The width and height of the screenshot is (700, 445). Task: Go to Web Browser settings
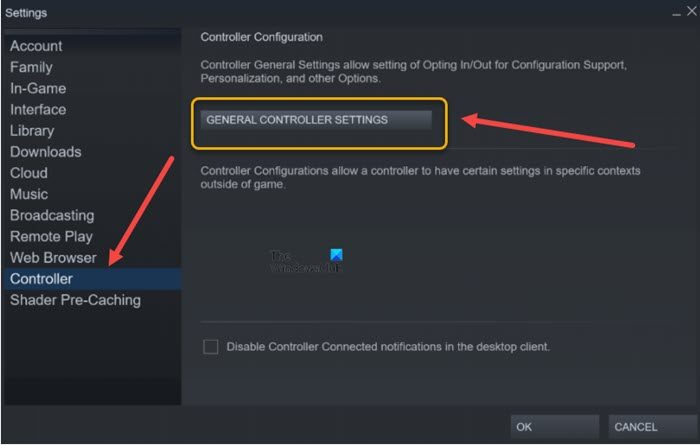[53, 258]
